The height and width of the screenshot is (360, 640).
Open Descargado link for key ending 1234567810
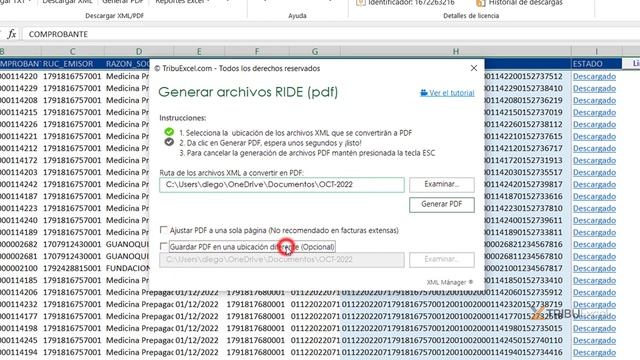tap(594, 256)
